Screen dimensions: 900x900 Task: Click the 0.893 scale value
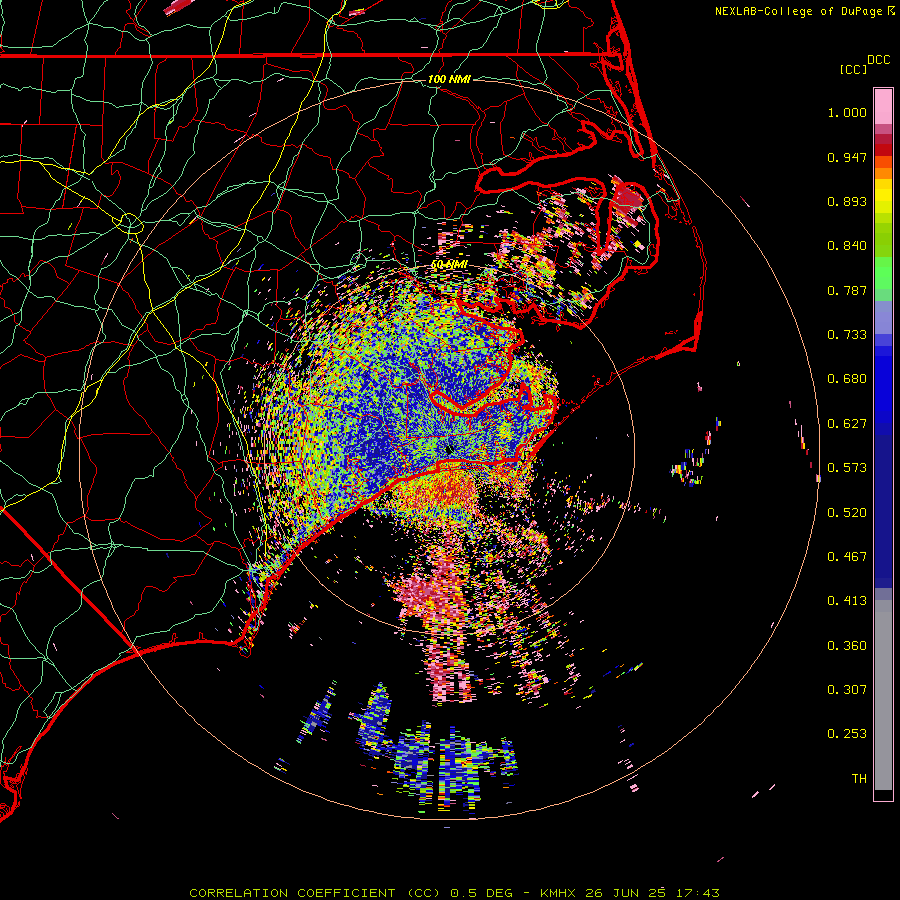click(847, 201)
